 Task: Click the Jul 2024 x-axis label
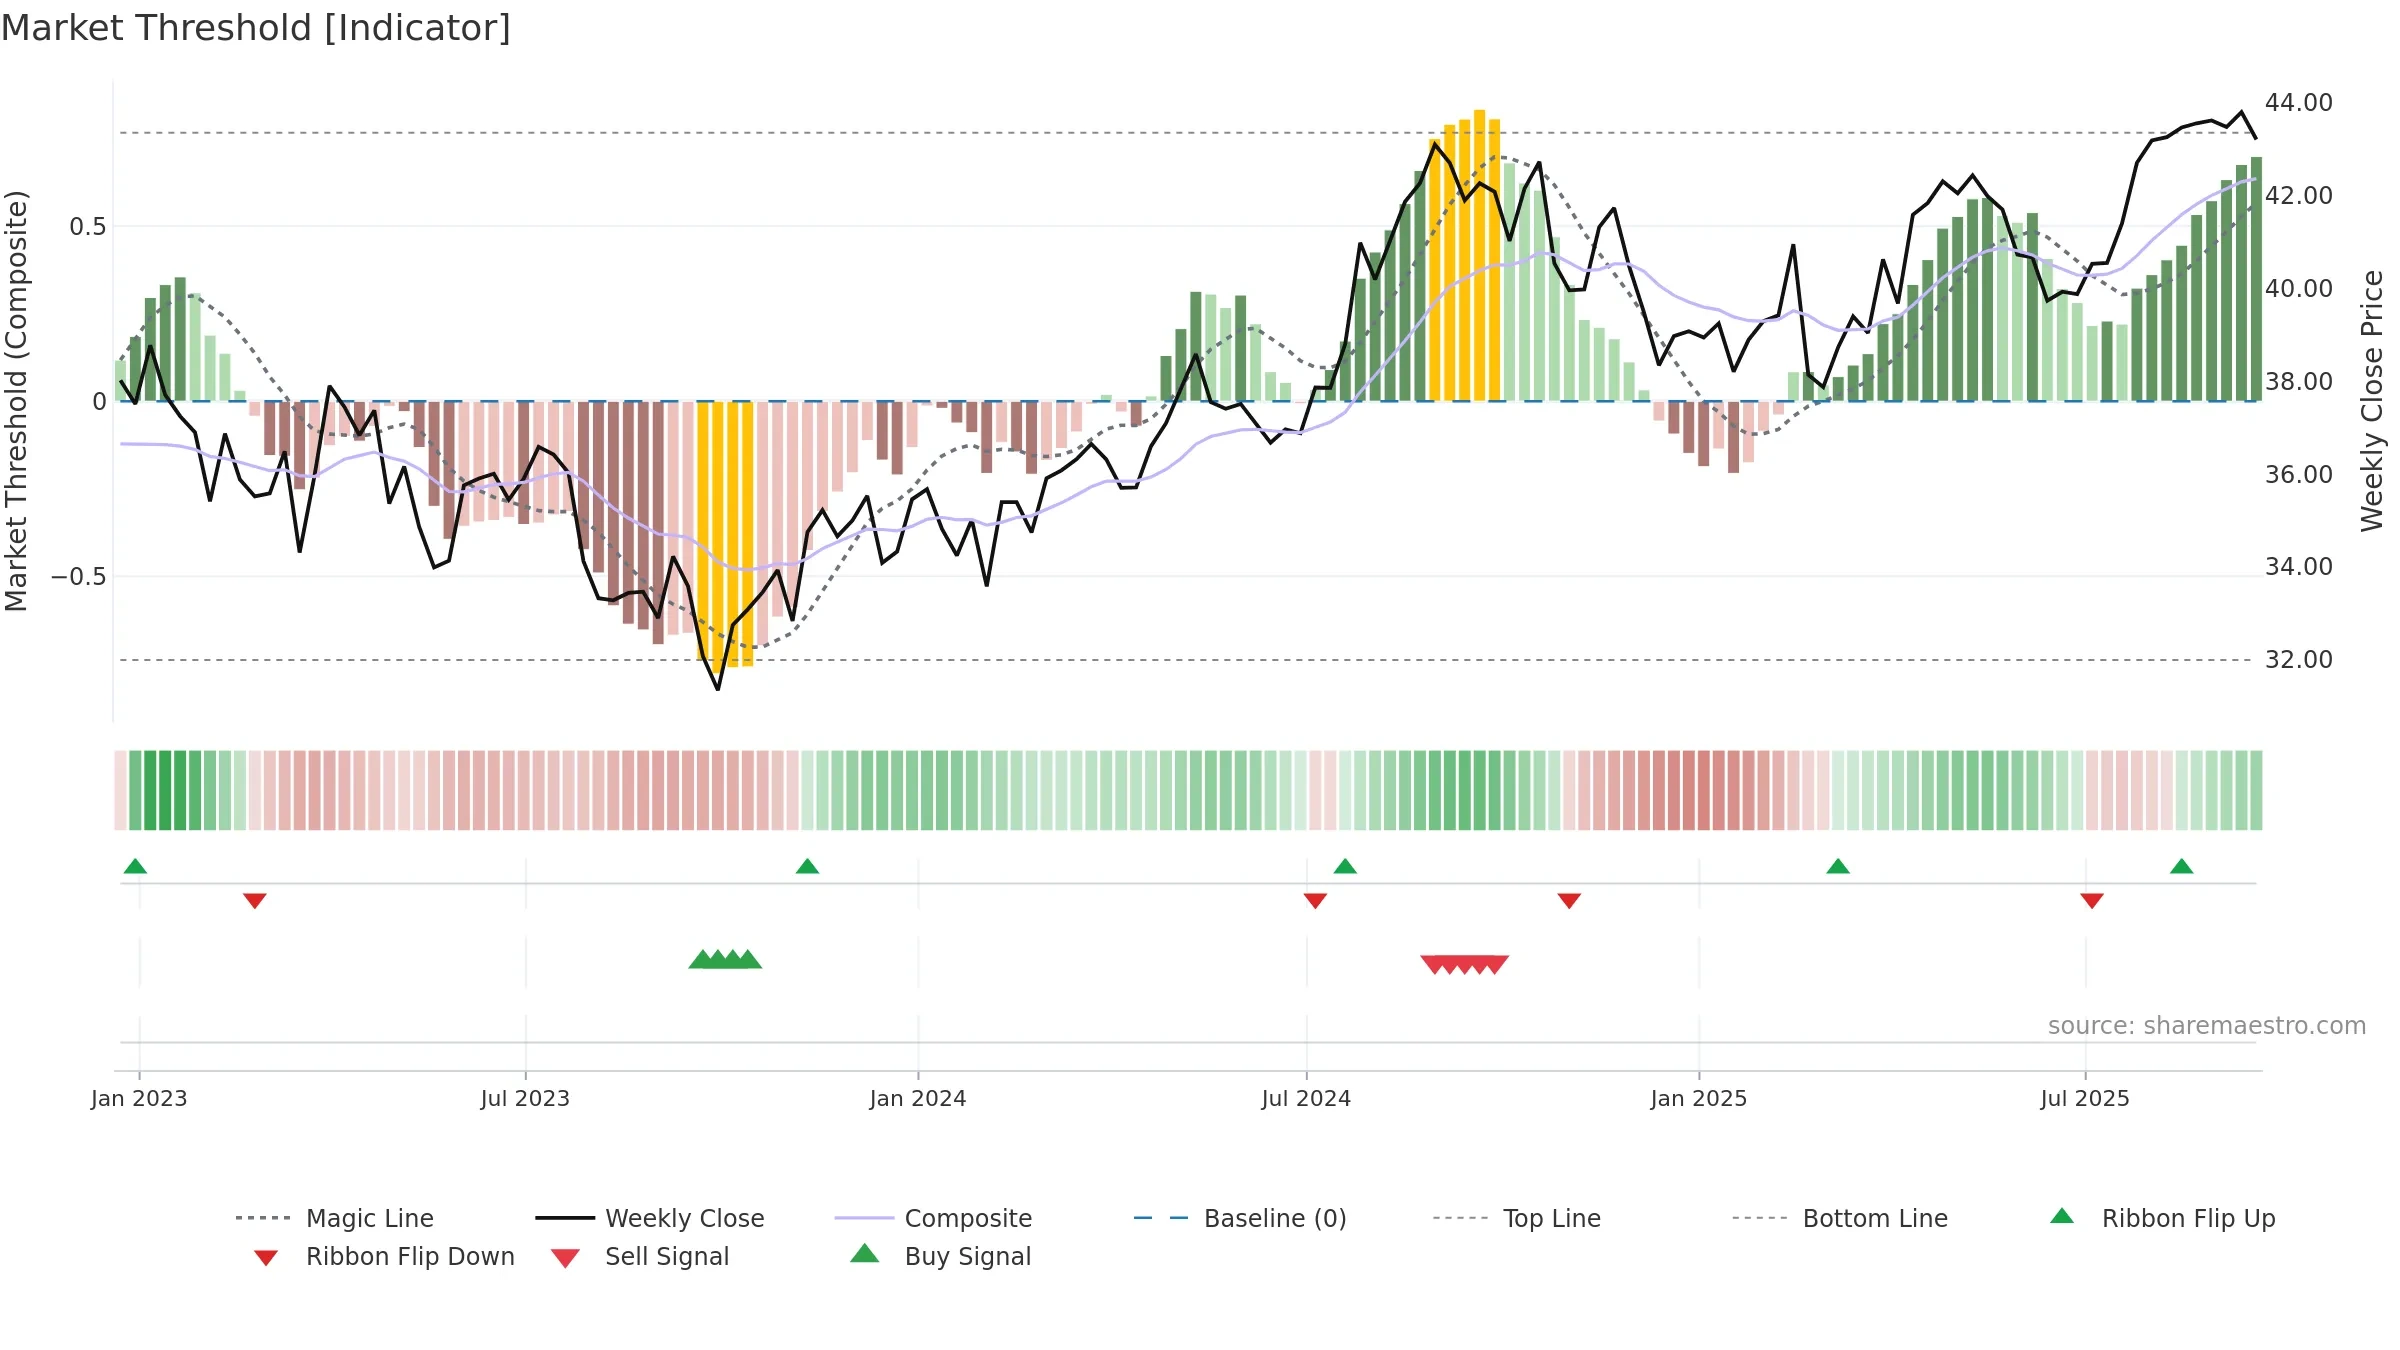1306,1099
